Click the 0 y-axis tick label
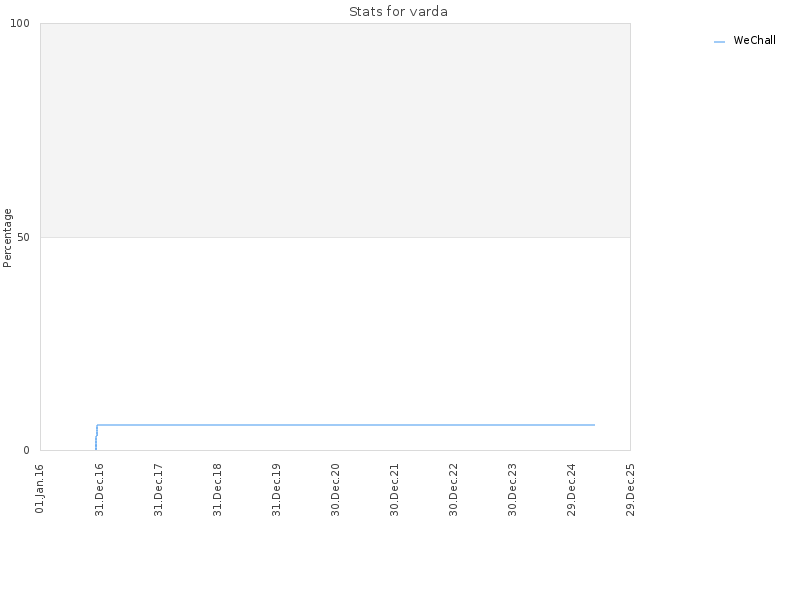This screenshot has width=800, height=600. 27,450
